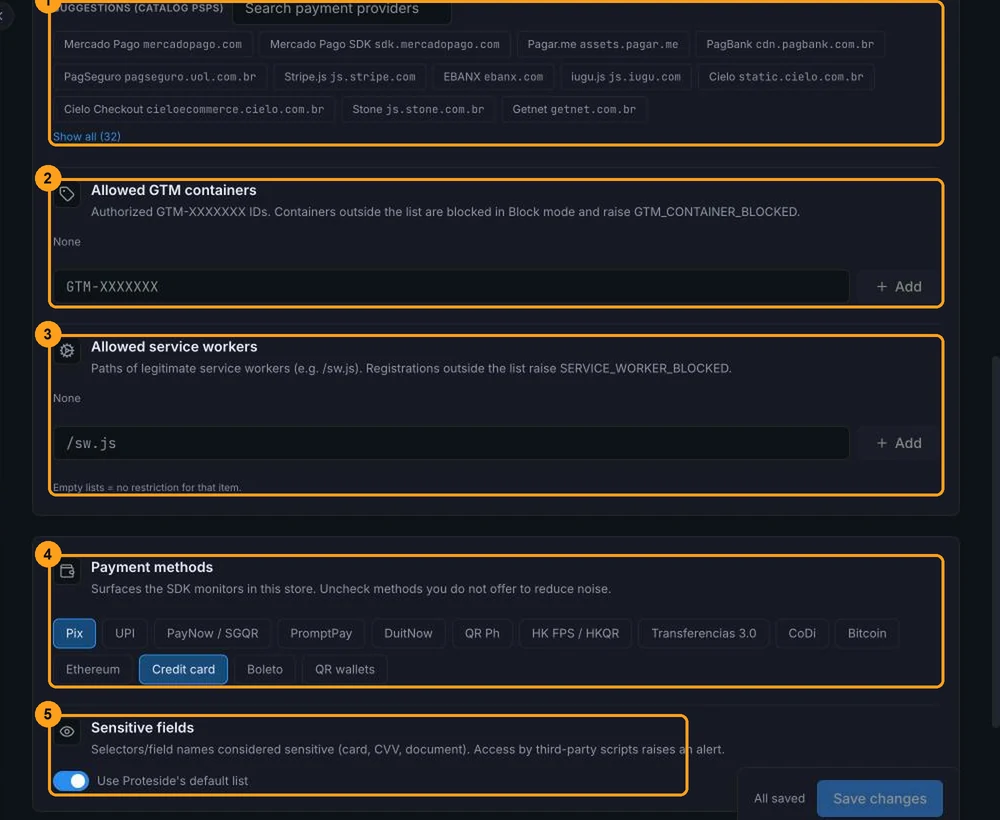Screen dimensions: 1000x820
Task: Enable Transferencias 3.0 payment method
Action: click(703, 633)
